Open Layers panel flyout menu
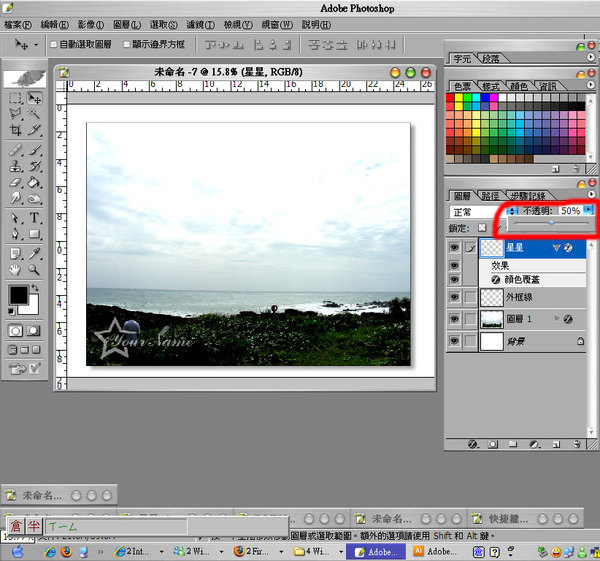 tap(592, 194)
